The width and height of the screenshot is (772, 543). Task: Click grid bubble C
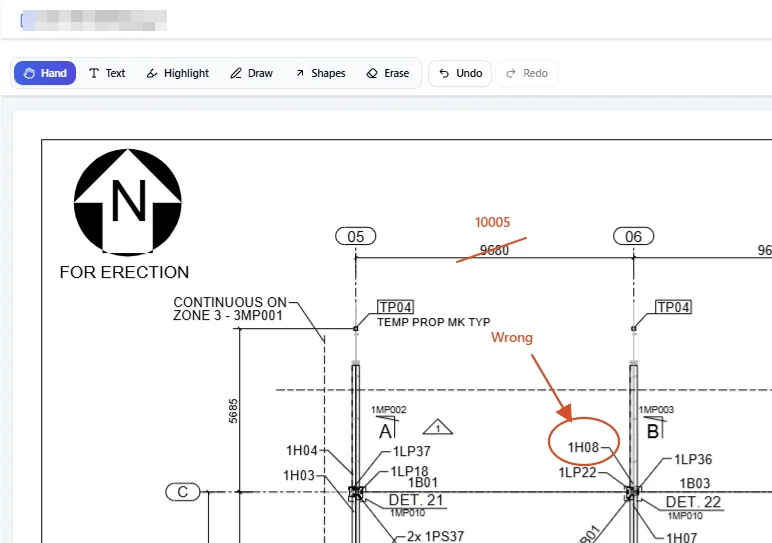point(183,492)
